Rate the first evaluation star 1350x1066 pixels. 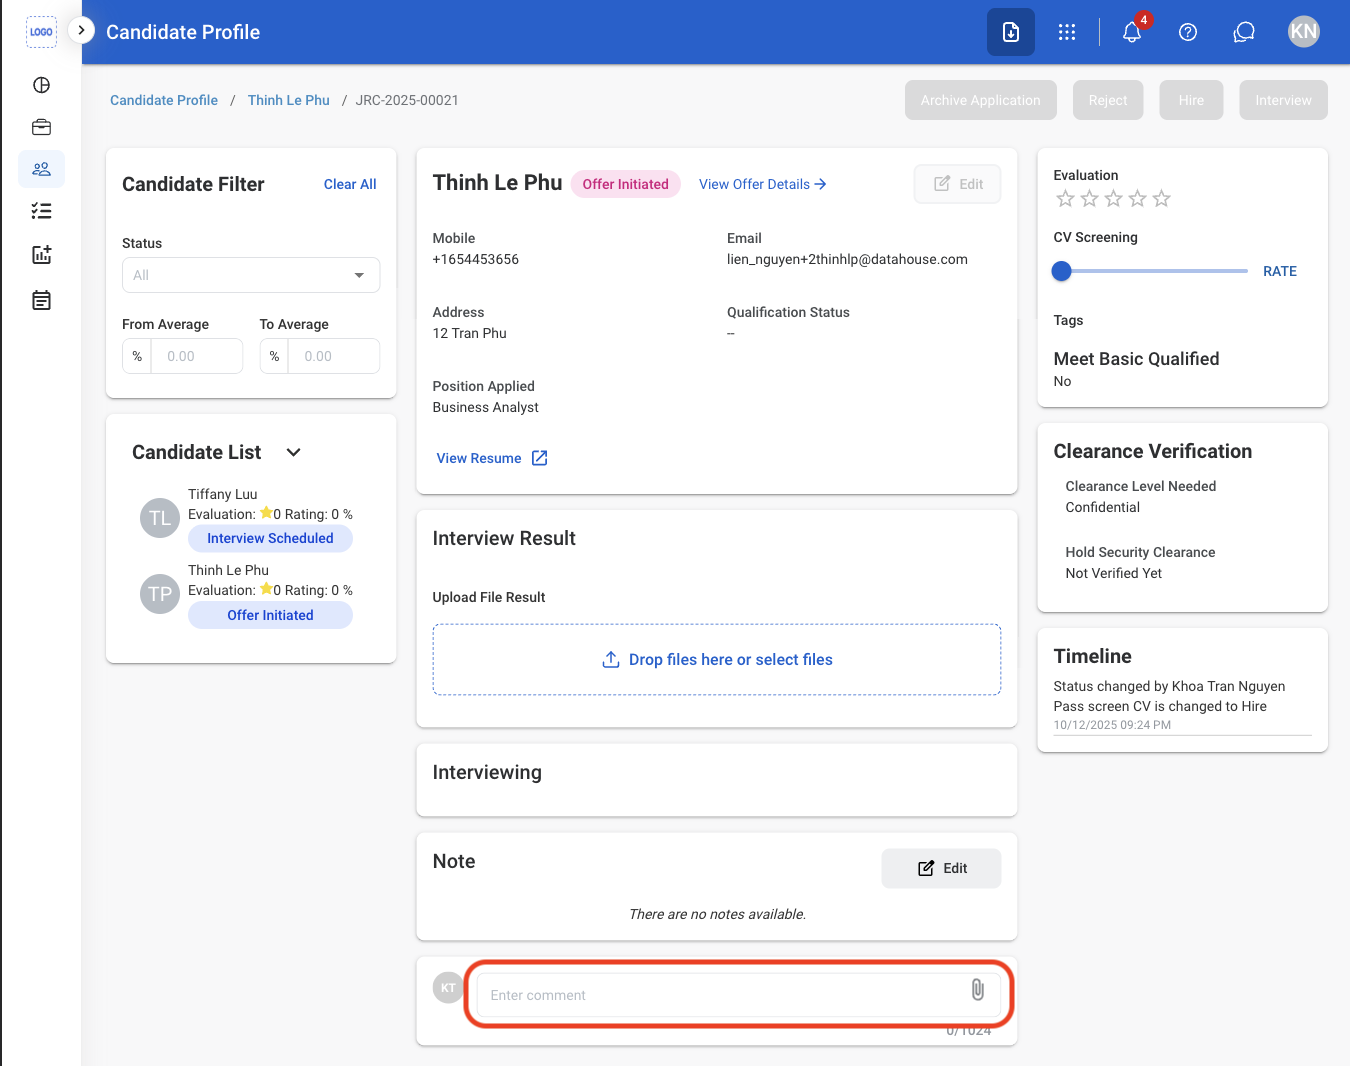pyautogui.click(x=1065, y=199)
